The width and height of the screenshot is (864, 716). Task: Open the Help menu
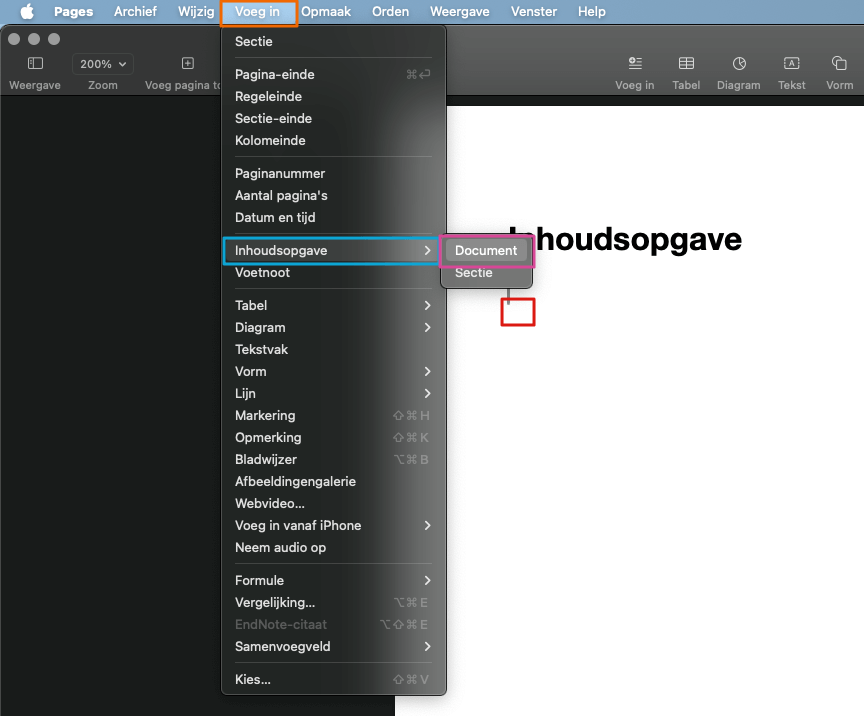pyautogui.click(x=591, y=12)
